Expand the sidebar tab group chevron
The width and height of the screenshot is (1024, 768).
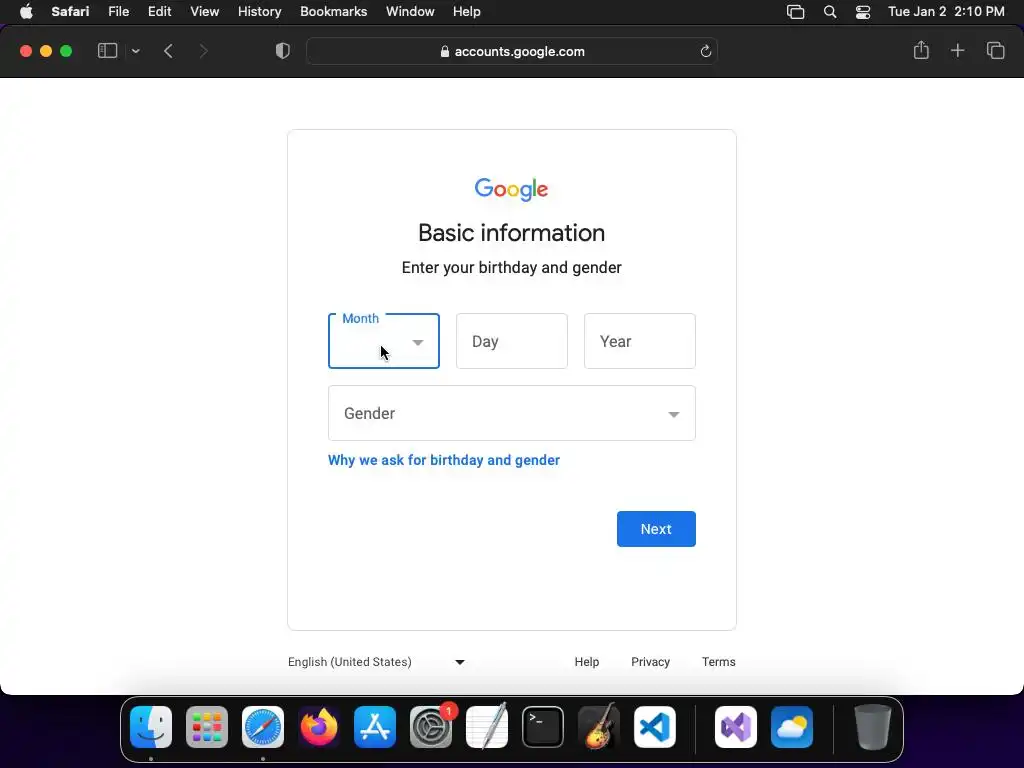[135, 51]
